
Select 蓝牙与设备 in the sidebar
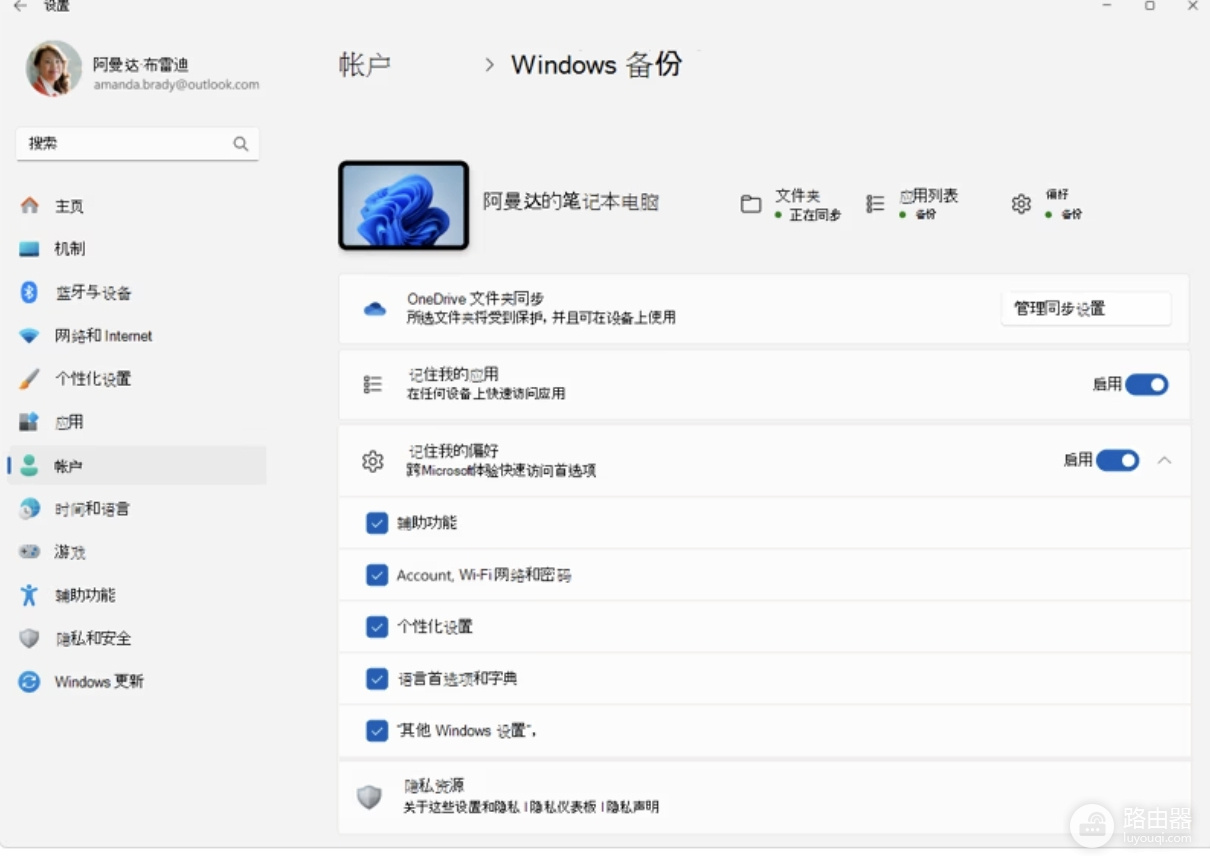pyautogui.click(x=93, y=293)
